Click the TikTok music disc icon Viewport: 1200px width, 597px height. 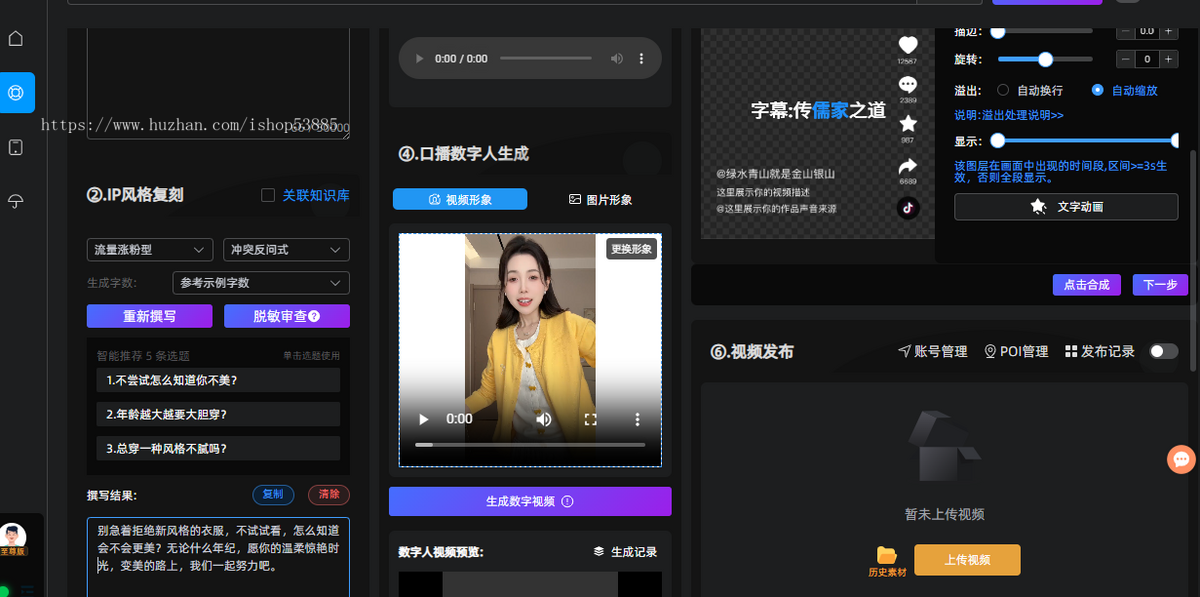pyautogui.click(x=908, y=207)
